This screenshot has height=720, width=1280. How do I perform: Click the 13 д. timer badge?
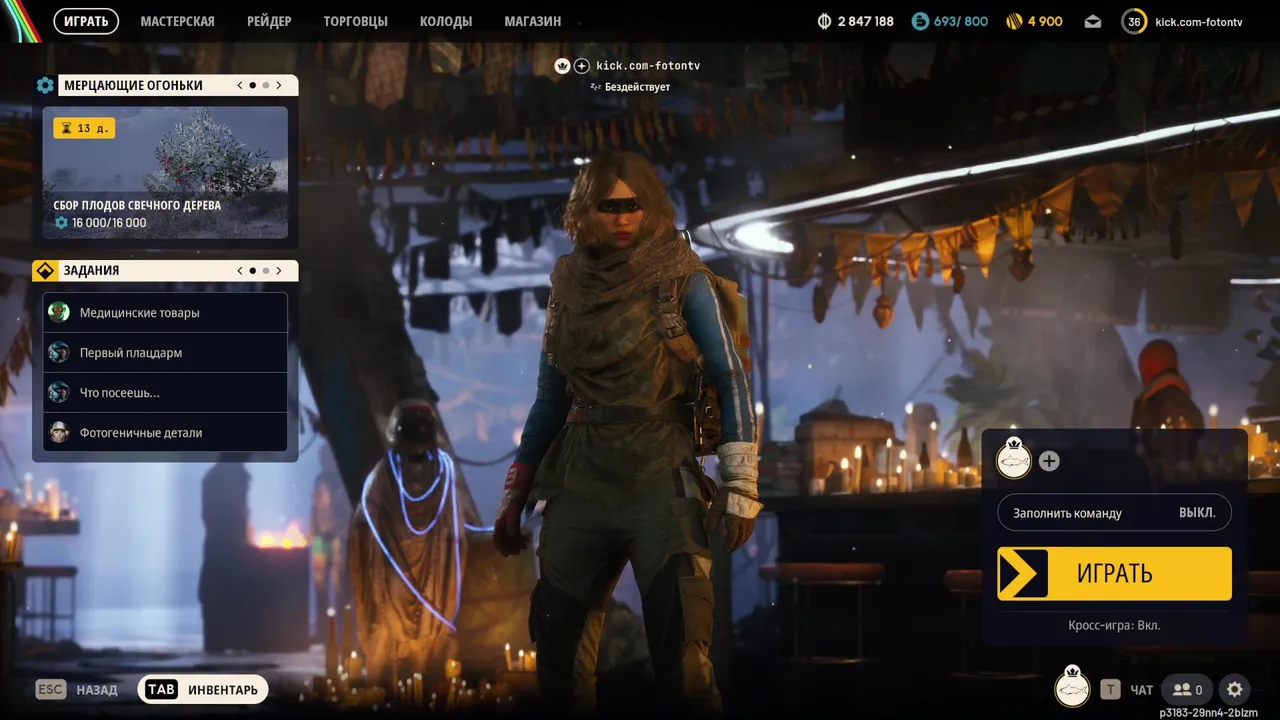[x=84, y=128]
